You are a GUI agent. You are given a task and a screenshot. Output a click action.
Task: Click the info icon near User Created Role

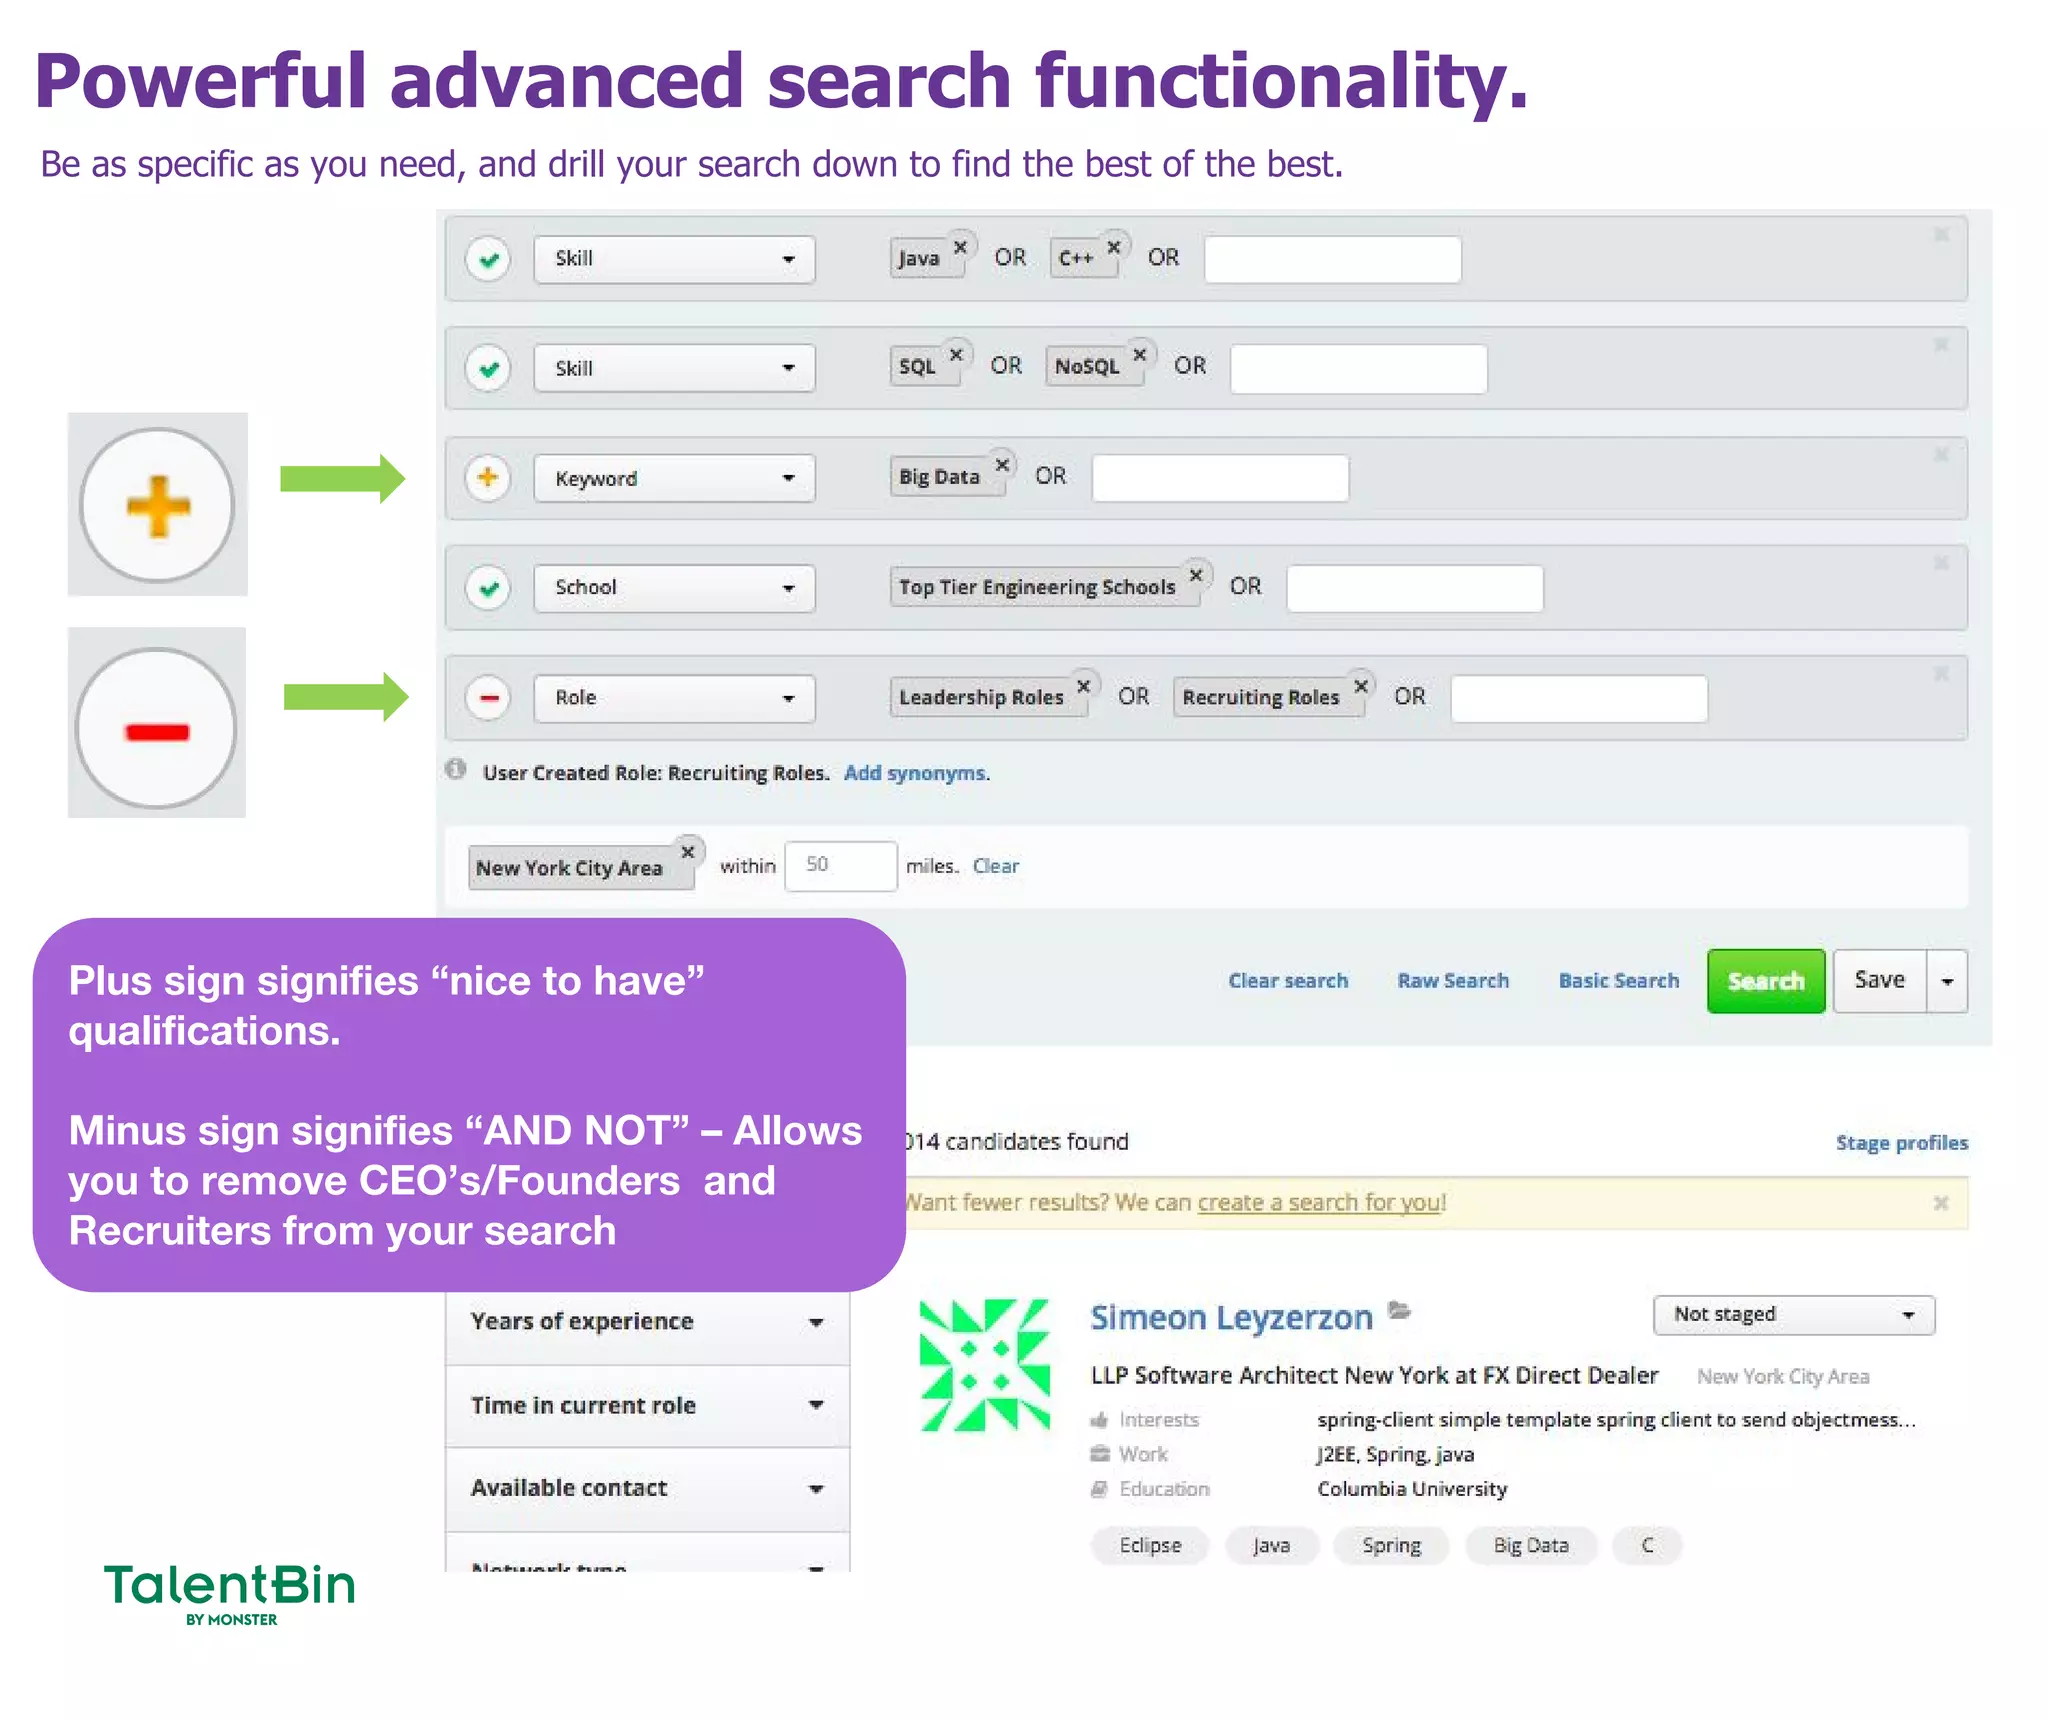coord(456,769)
